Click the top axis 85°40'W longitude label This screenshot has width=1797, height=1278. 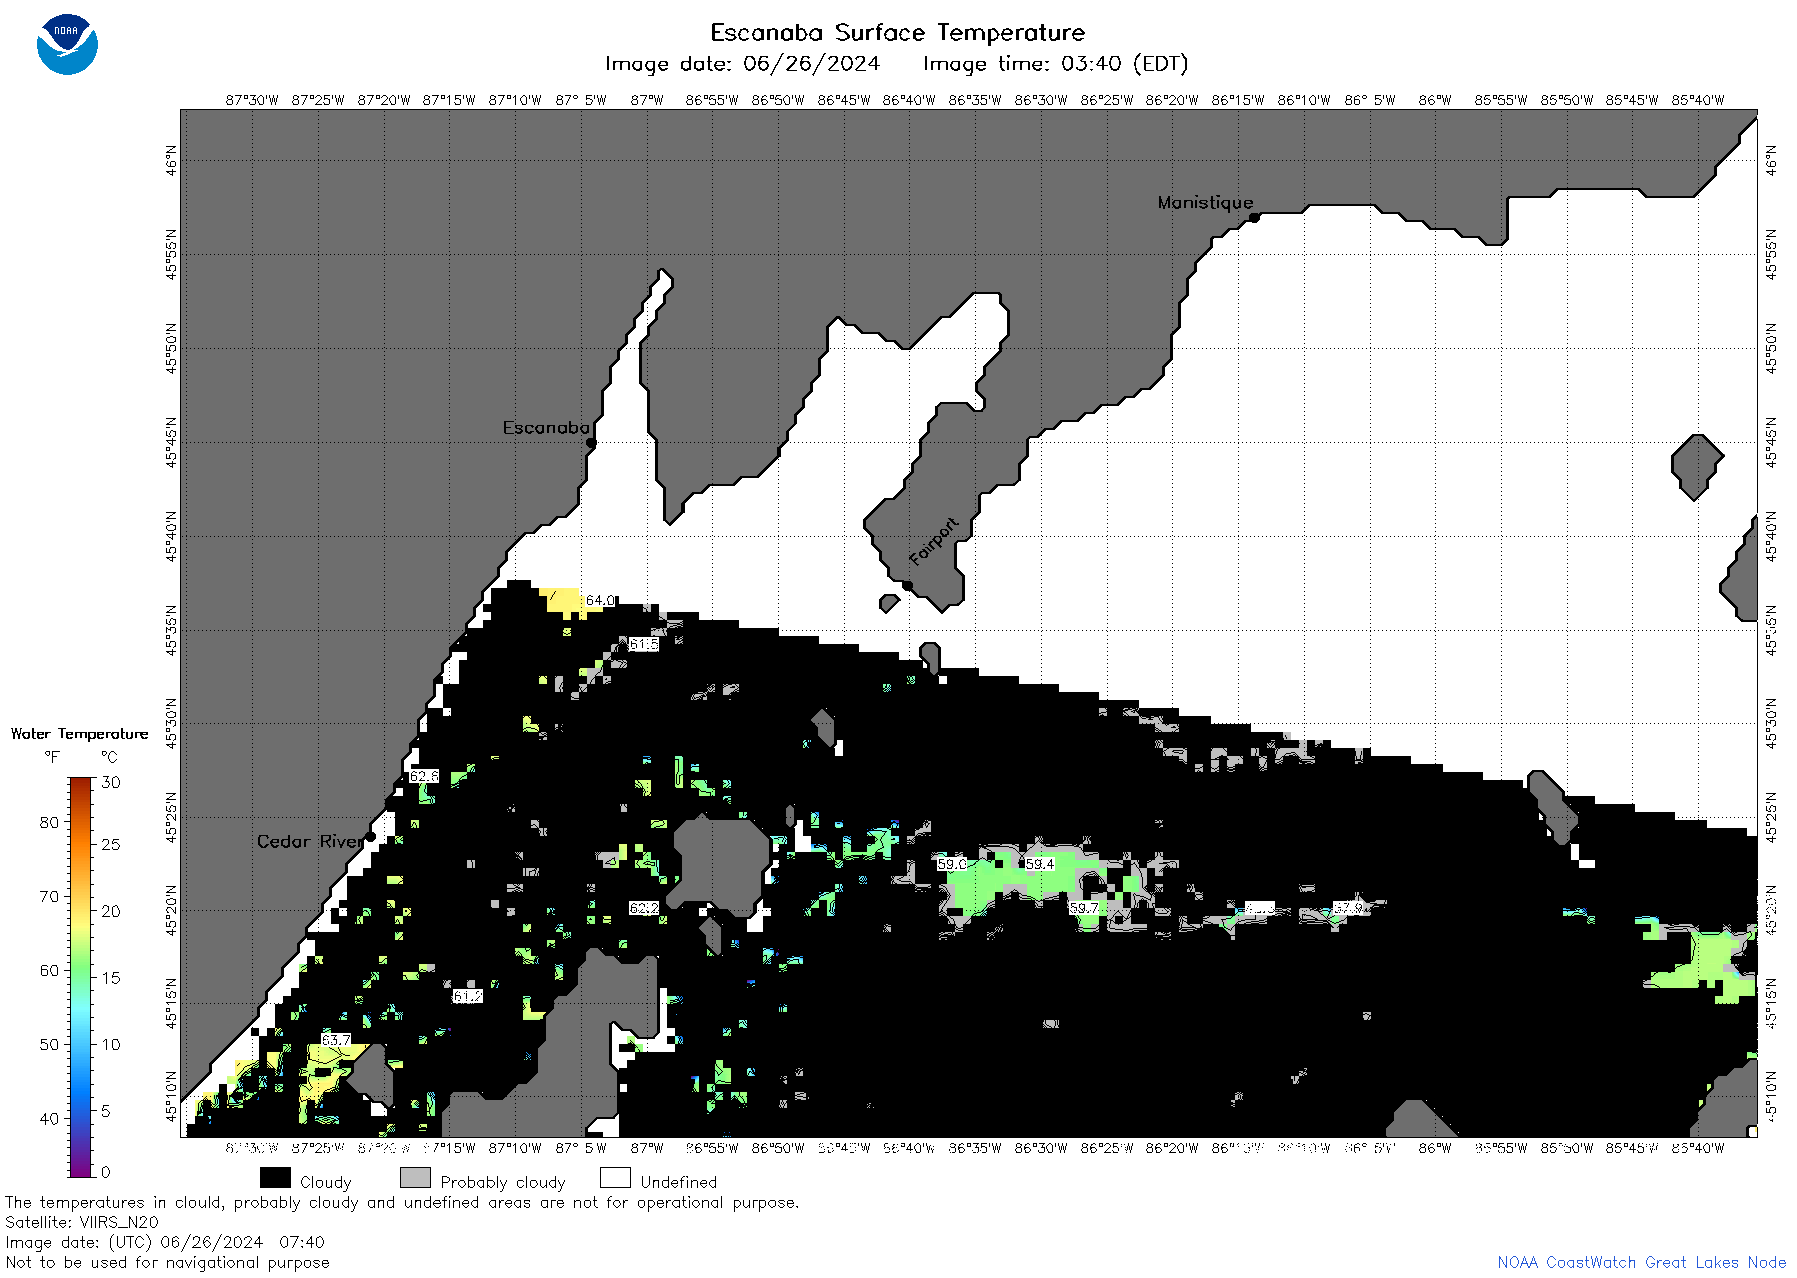[1698, 100]
